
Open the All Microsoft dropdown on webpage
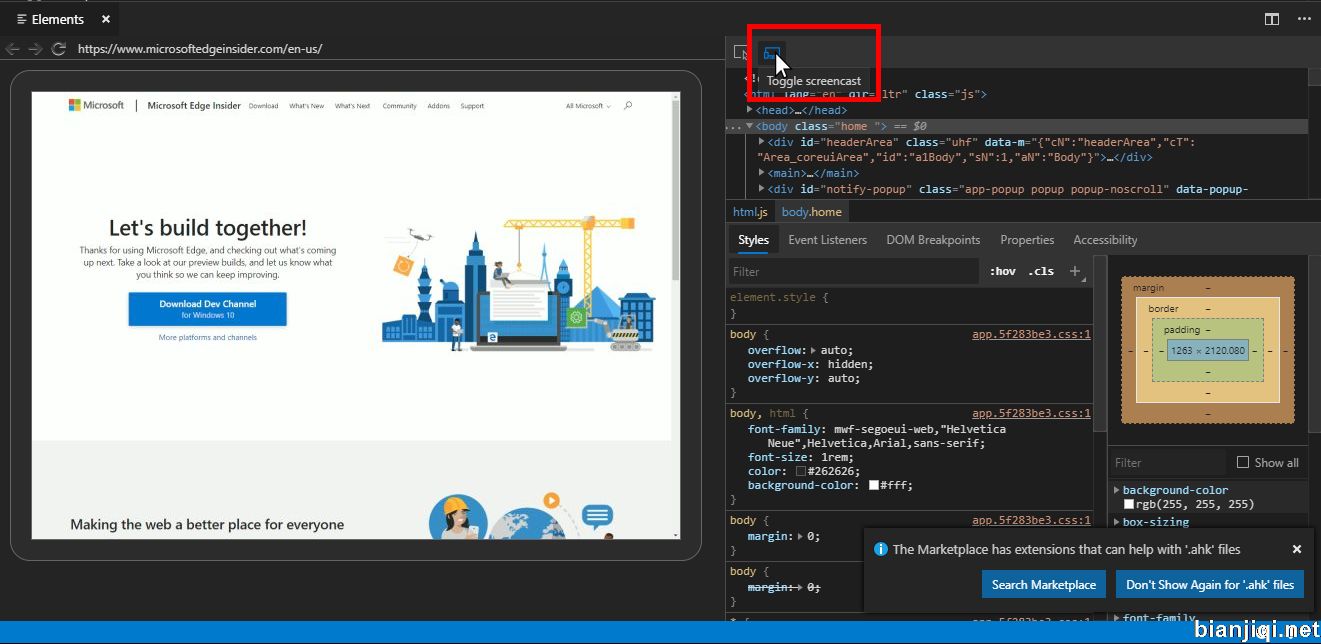pos(587,106)
